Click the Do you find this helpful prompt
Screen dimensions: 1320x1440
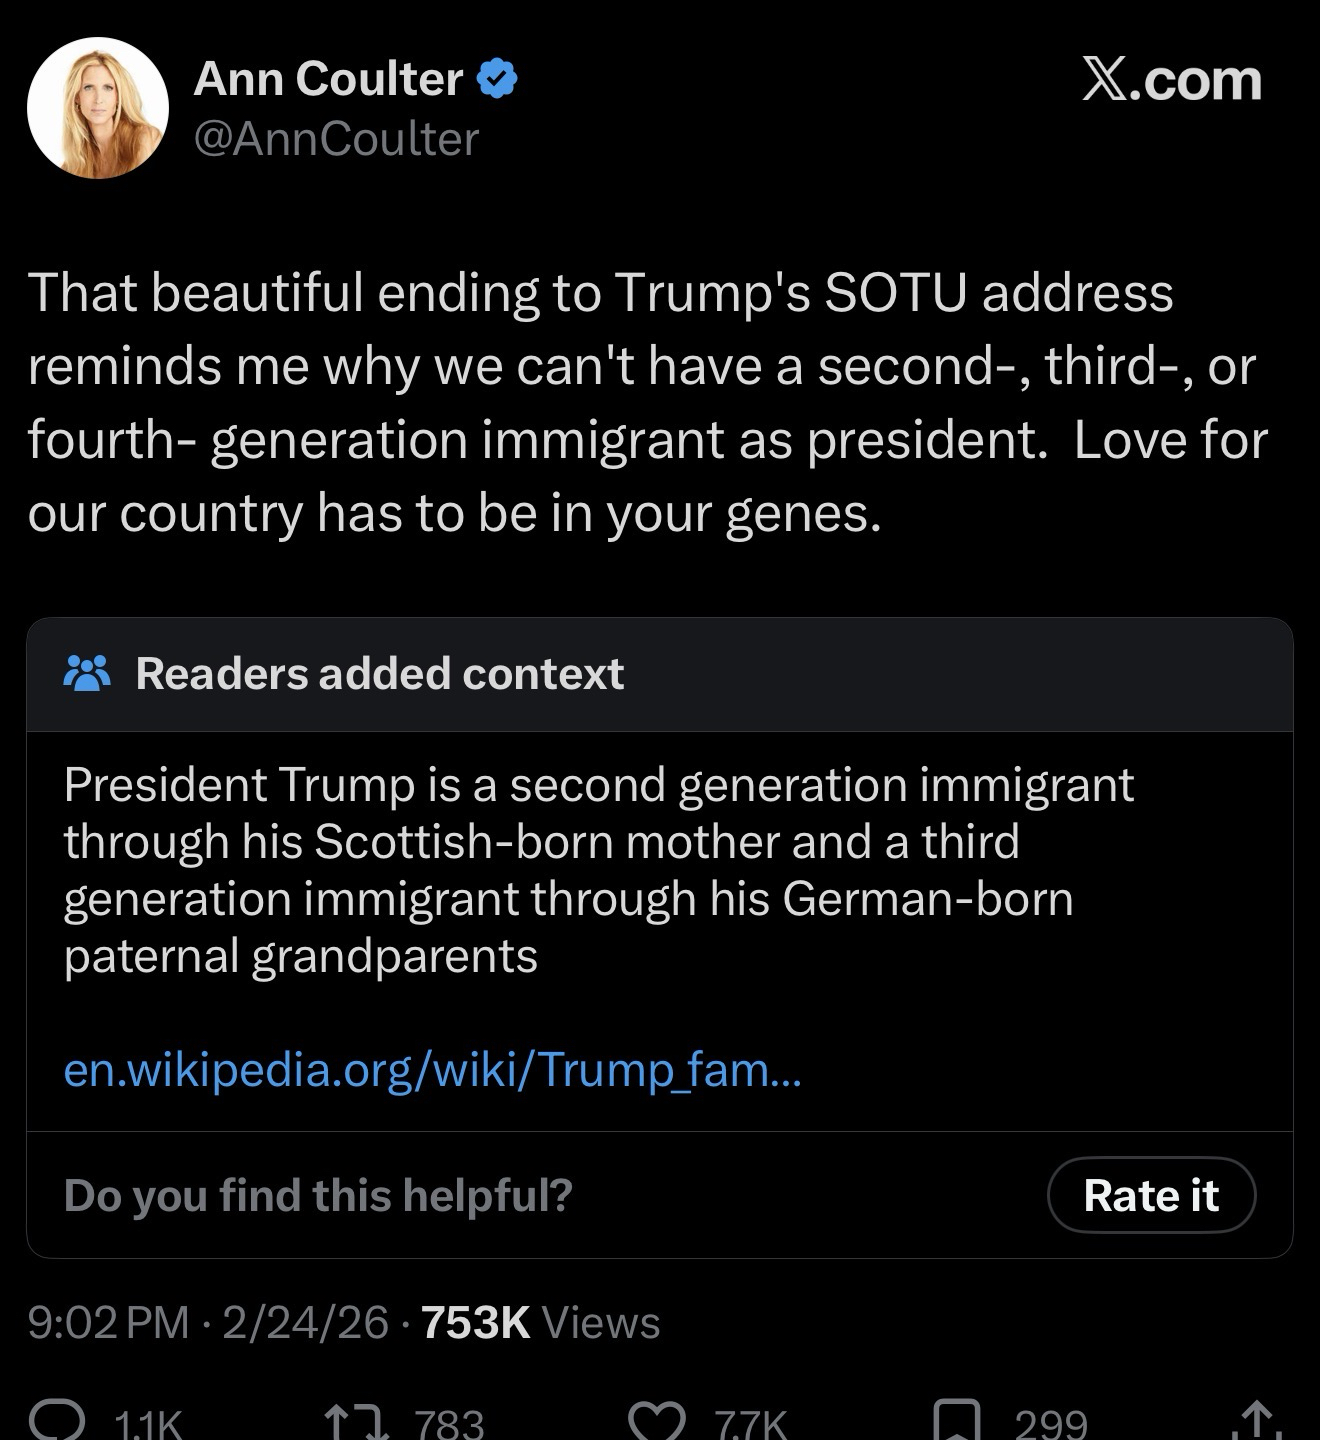pos(318,1195)
